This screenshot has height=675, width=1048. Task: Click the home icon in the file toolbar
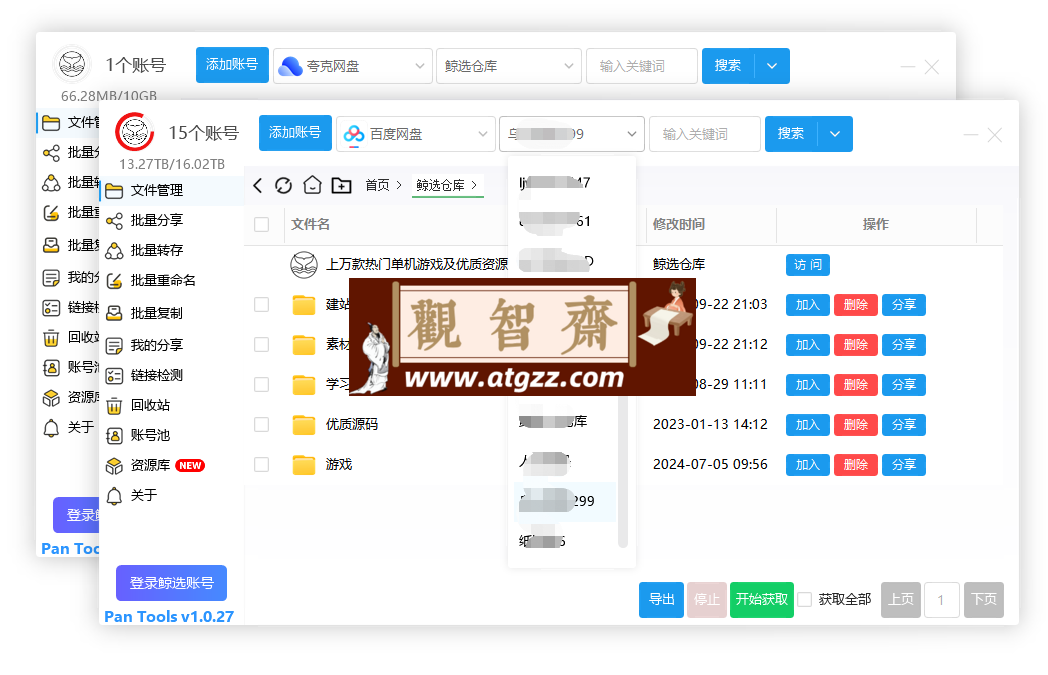click(x=312, y=185)
